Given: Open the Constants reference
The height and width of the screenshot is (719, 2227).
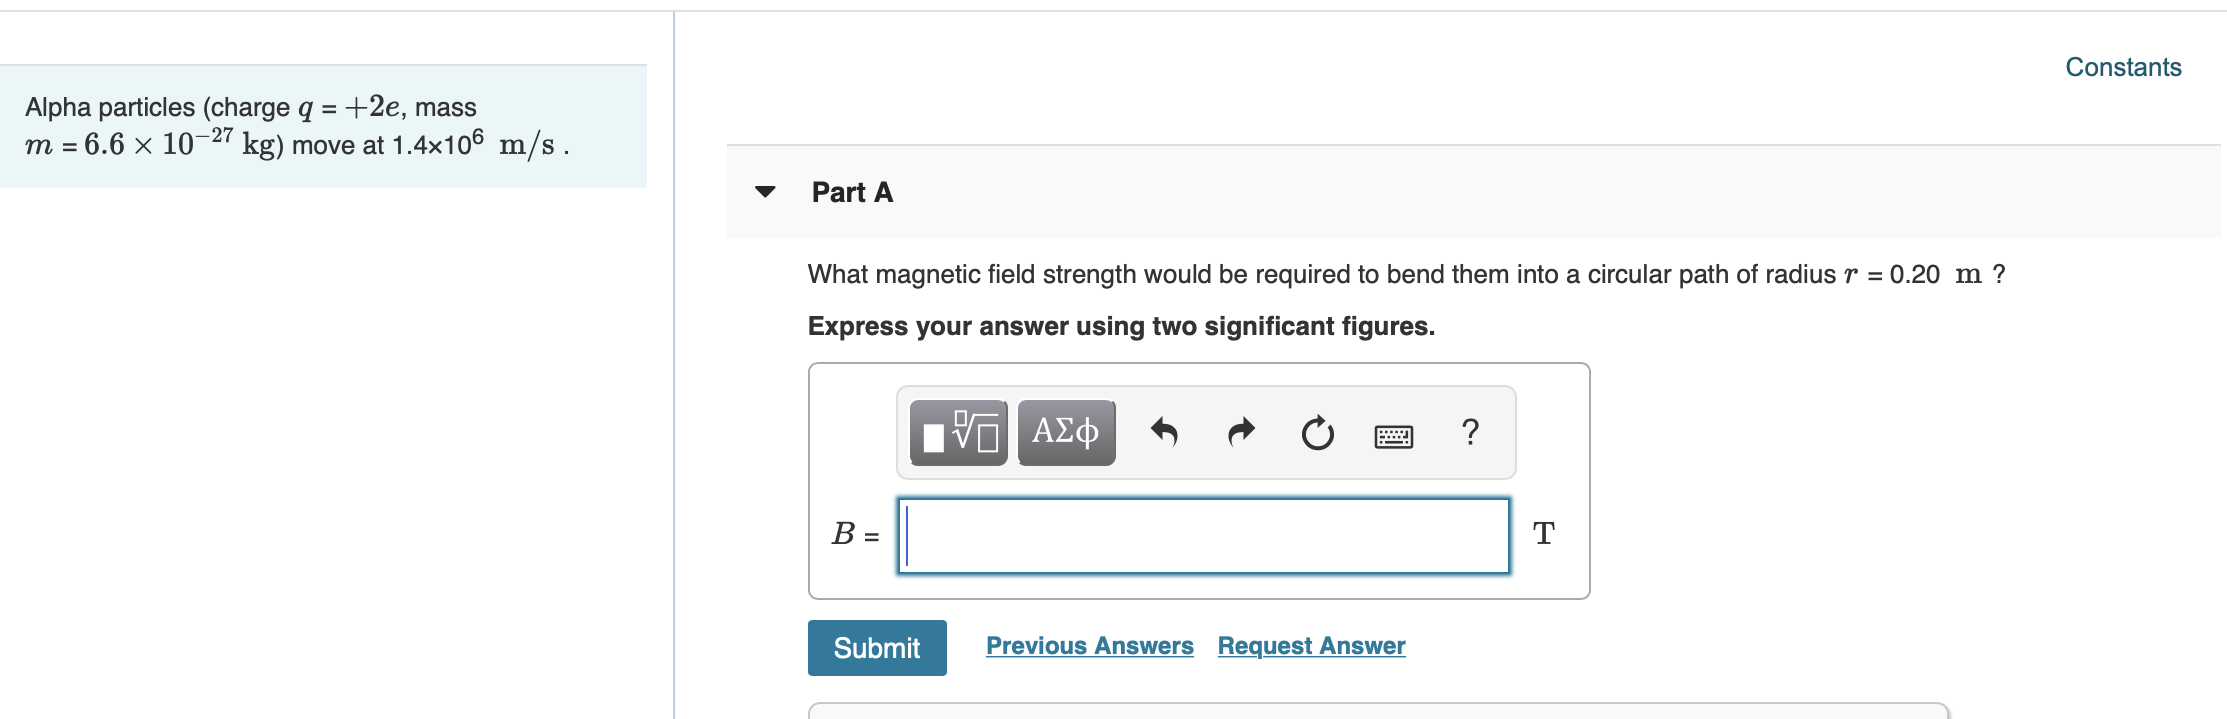Looking at the screenshot, I should [x=2123, y=66].
